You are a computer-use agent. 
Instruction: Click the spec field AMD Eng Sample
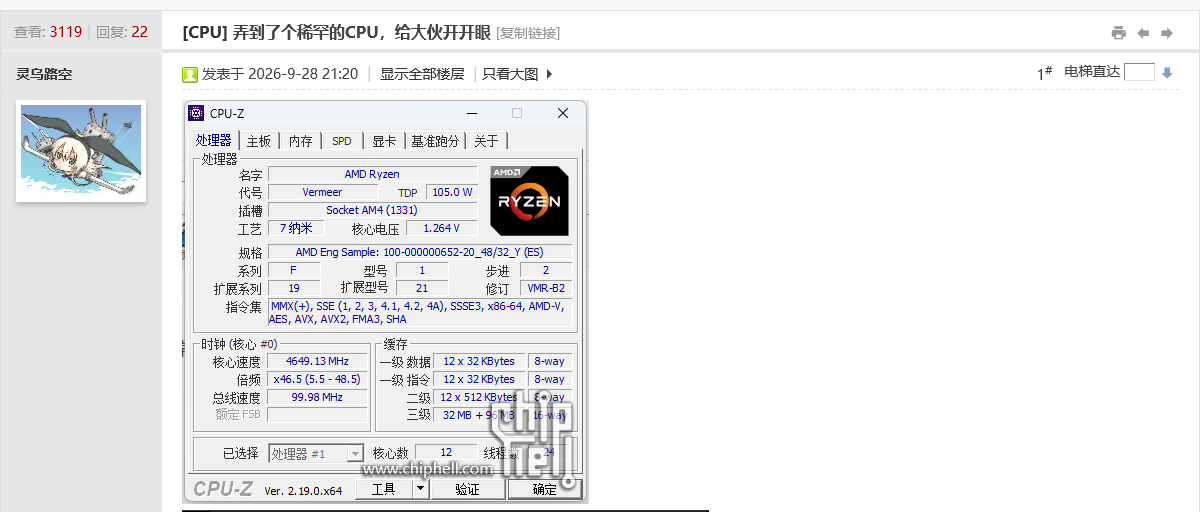click(420, 252)
